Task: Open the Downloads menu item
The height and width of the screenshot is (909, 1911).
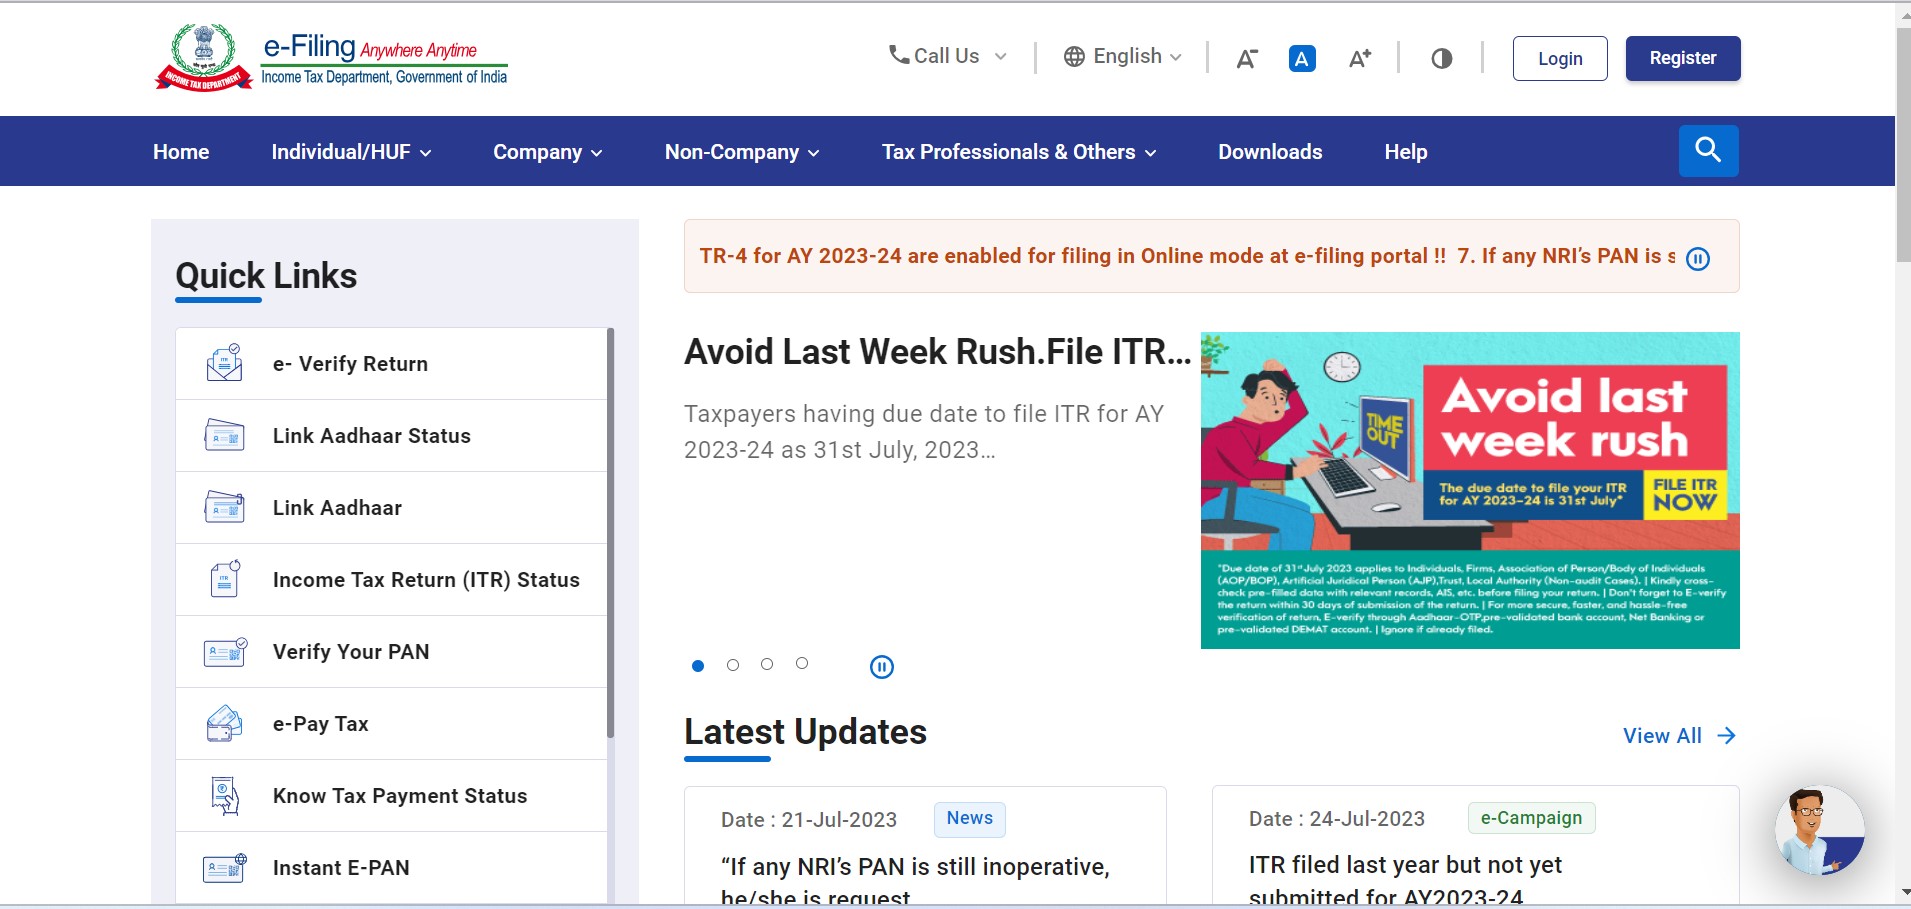Action: coord(1270,152)
